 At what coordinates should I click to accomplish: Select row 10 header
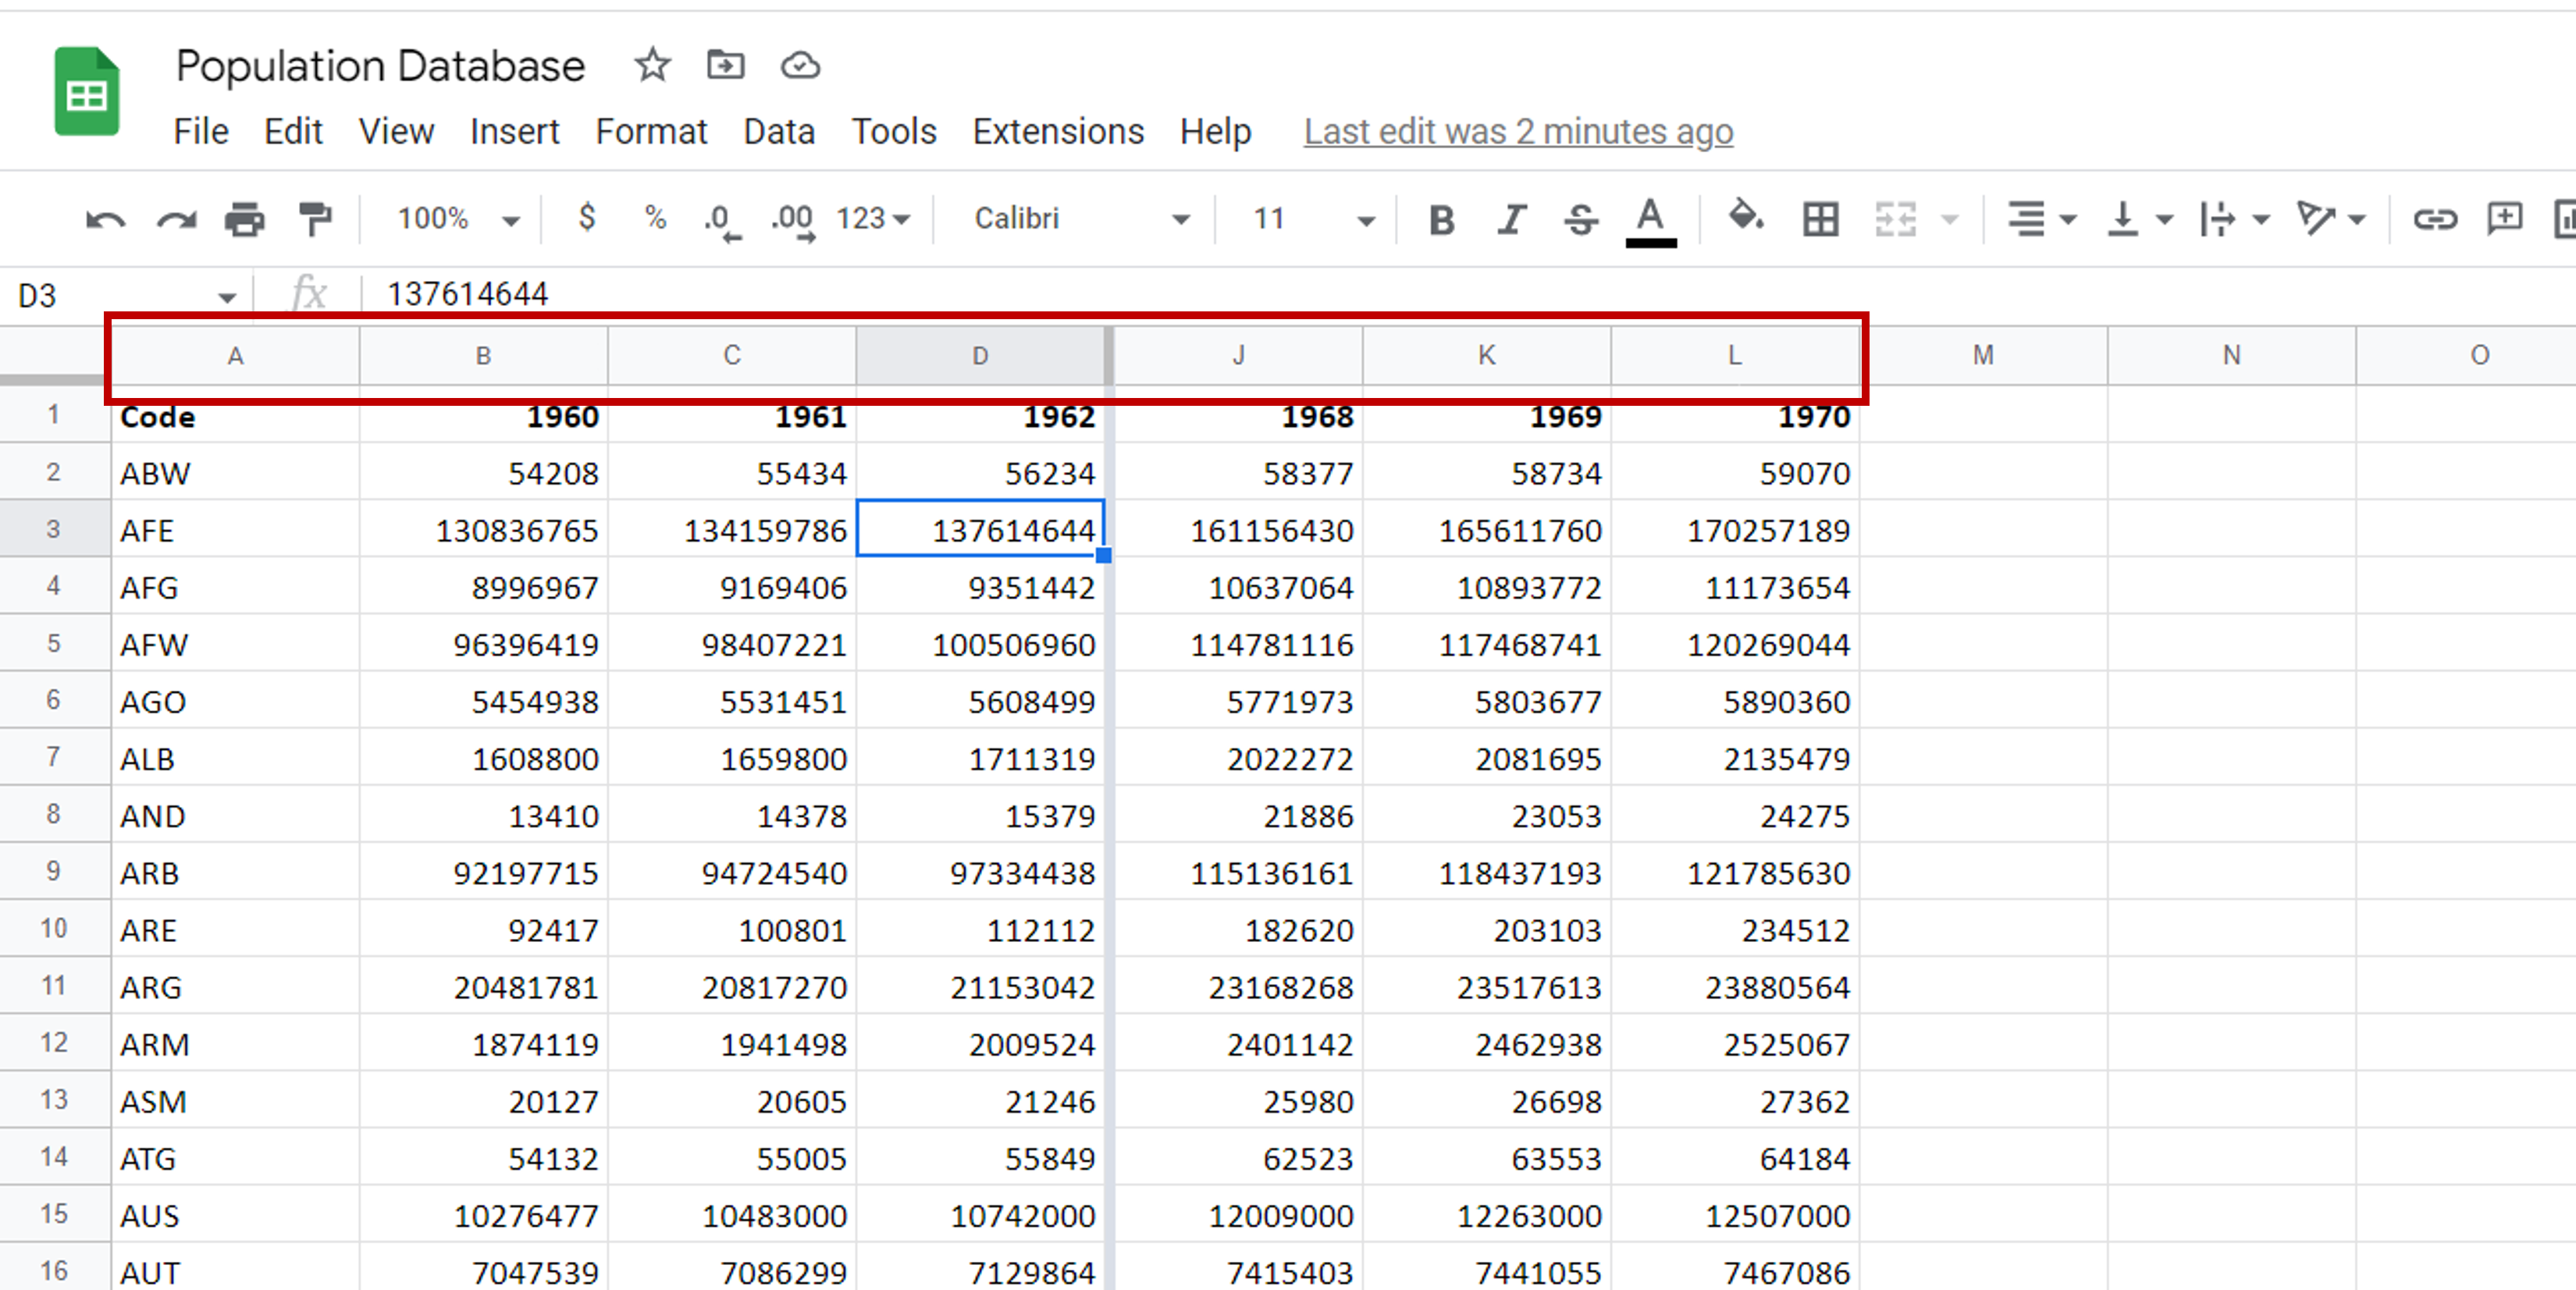tap(54, 928)
